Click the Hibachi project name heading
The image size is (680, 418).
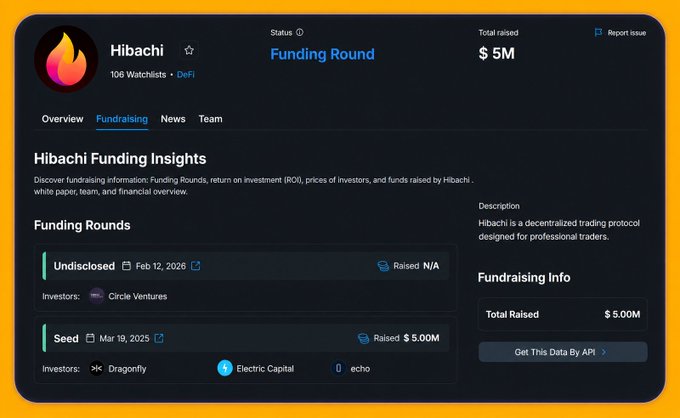[x=137, y=51]
